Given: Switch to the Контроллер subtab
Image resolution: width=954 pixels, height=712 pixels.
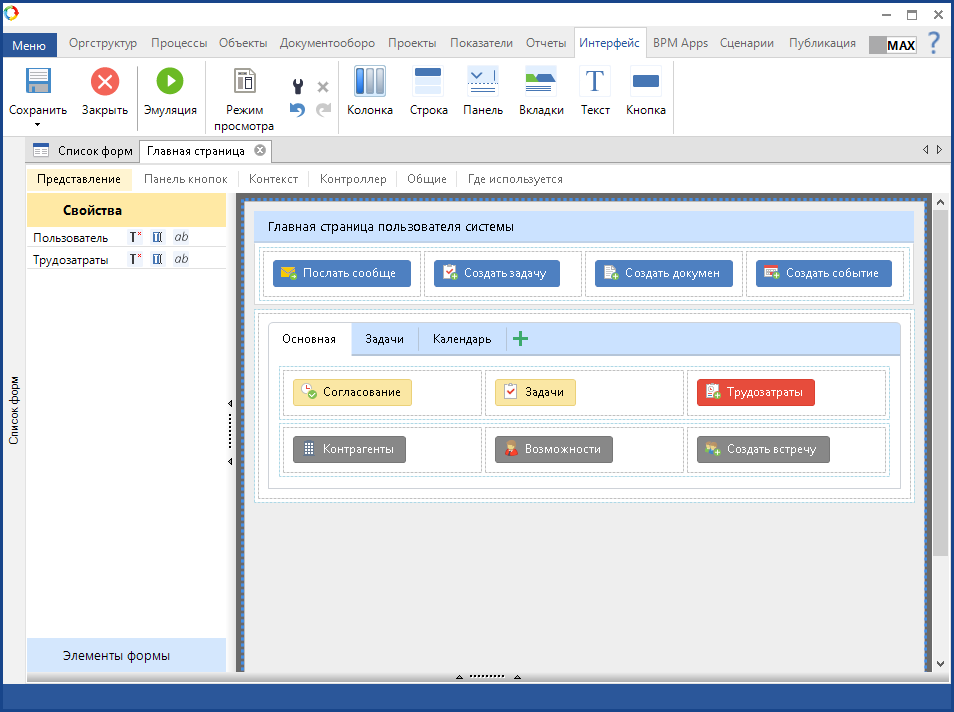Looking at the screenshot, I should (352, 179).
